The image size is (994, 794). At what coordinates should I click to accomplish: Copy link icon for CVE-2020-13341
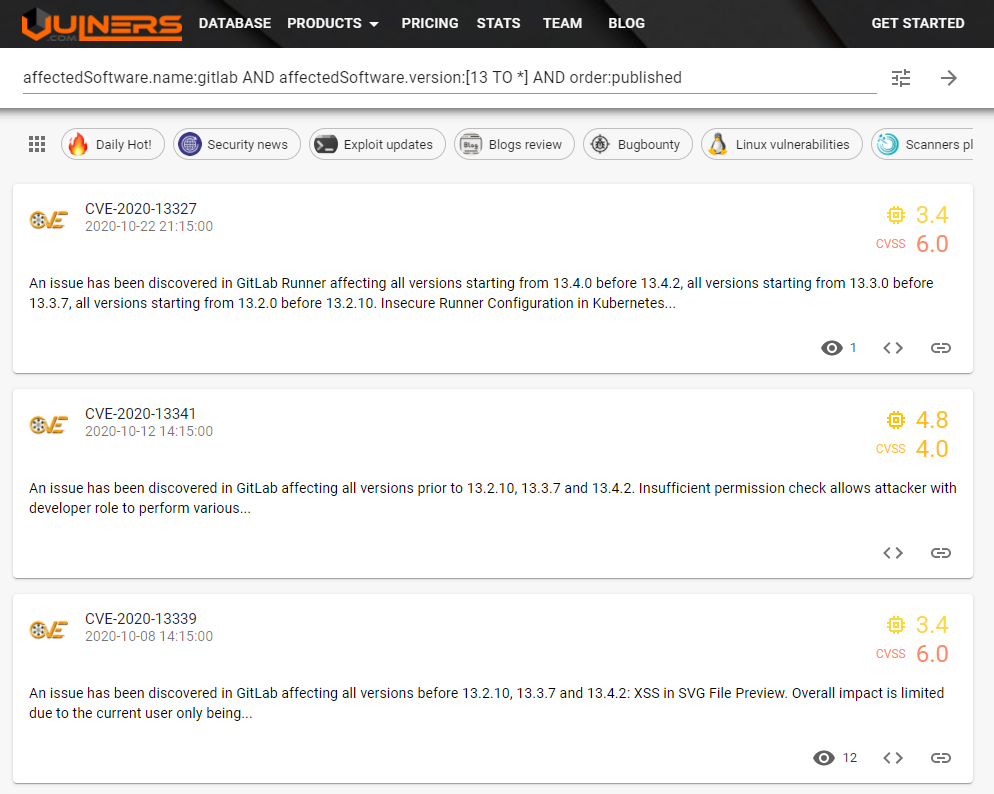(x=940, y=553)
